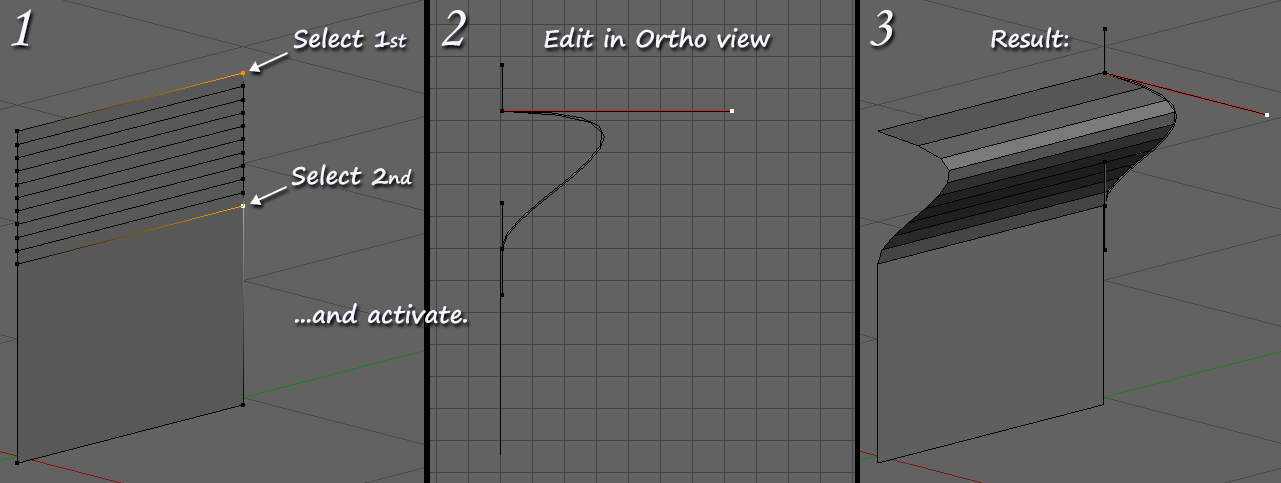Click the curve's rightmost bulge in panel 2
This screenshot has width=1281, height=483.
602,138
